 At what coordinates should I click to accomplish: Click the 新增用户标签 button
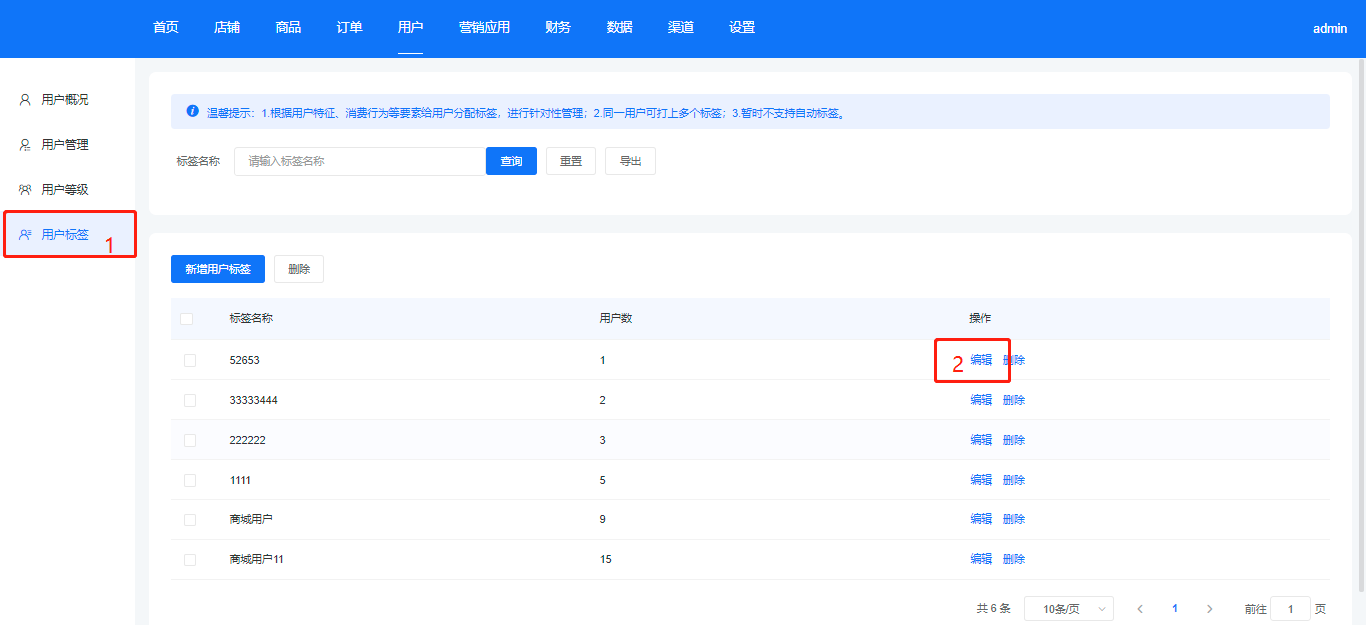point(217,269)
